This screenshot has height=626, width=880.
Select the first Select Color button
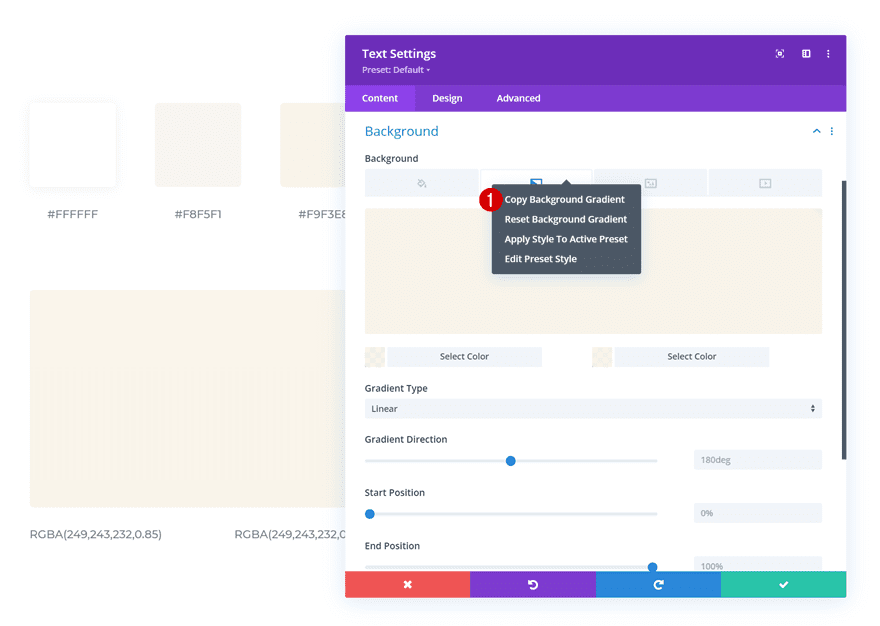(x=464, y=356)
